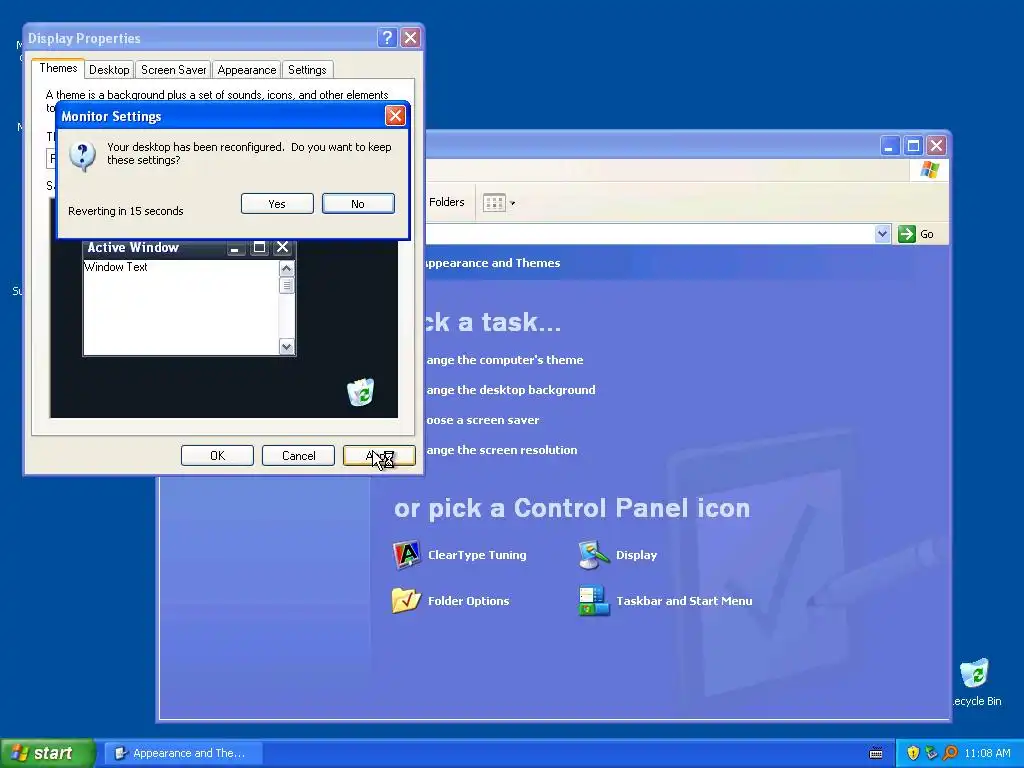Click No in Monitor Settings dialog
This screenshot has width=1024, height=768.
[358, 204]
